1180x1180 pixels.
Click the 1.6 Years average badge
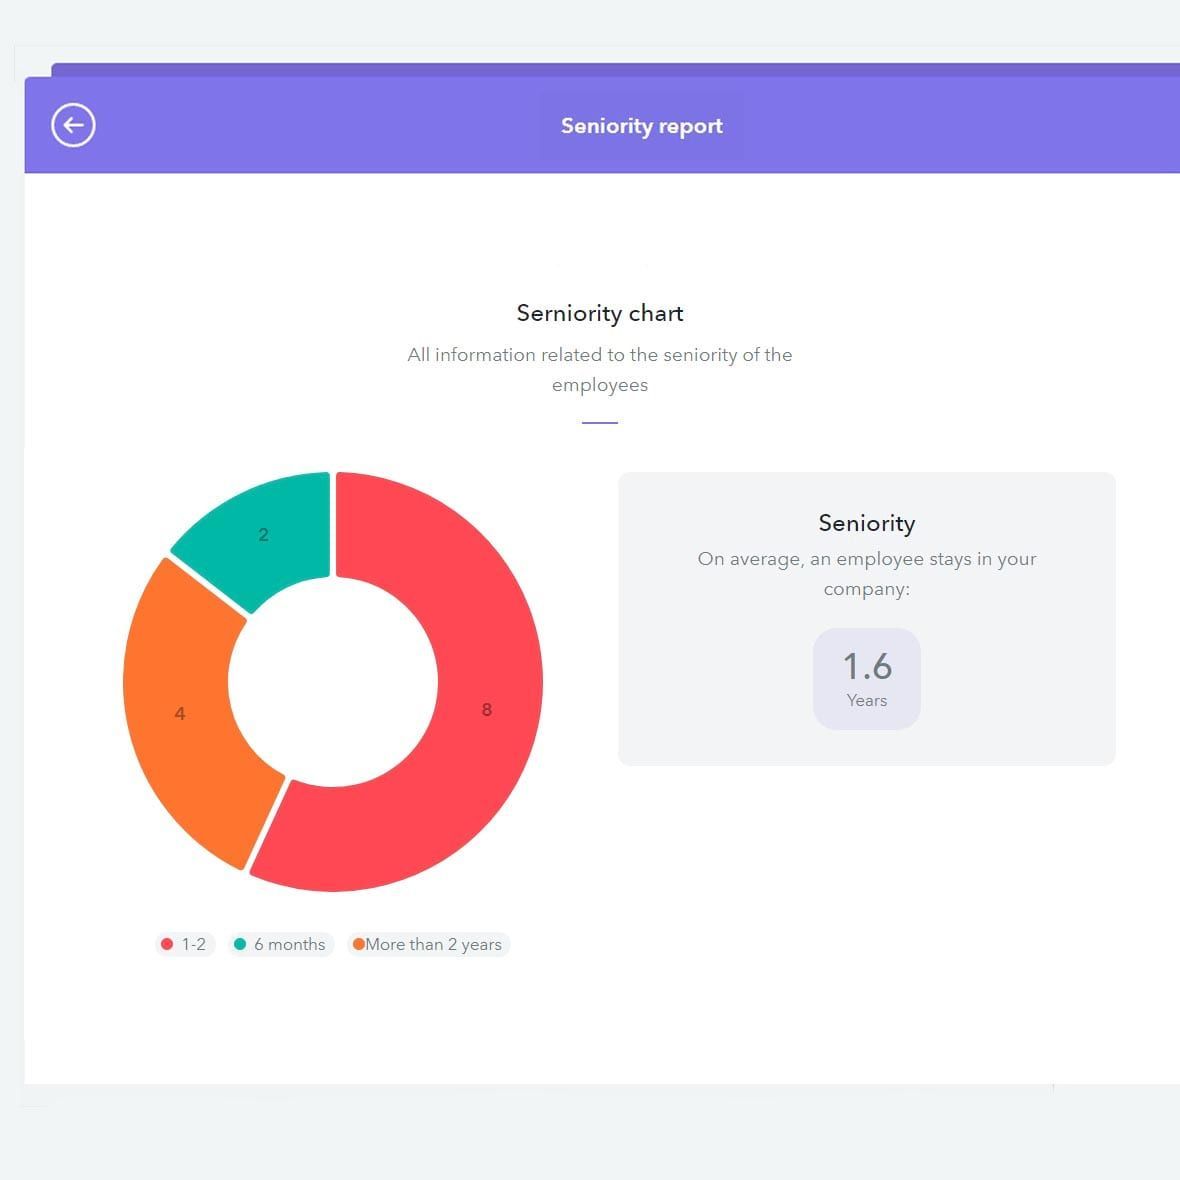(x=866, y=679)
